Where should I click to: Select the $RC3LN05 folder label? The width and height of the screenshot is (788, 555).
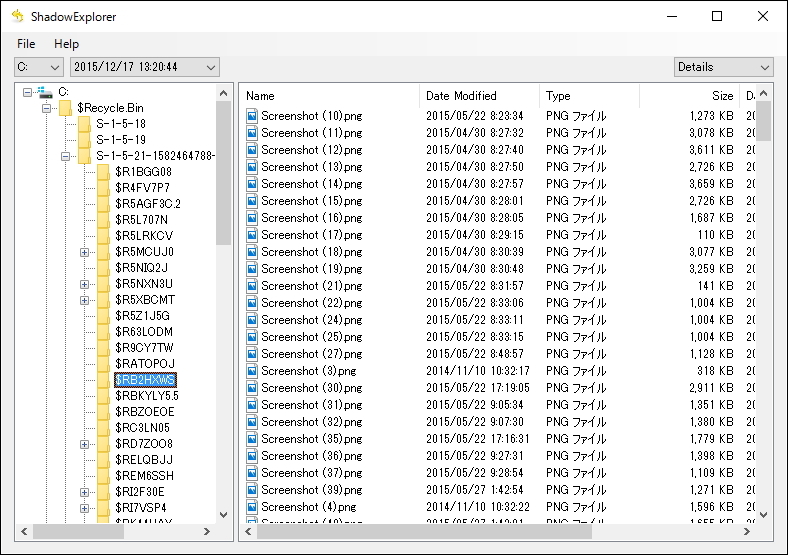(143, 428)
